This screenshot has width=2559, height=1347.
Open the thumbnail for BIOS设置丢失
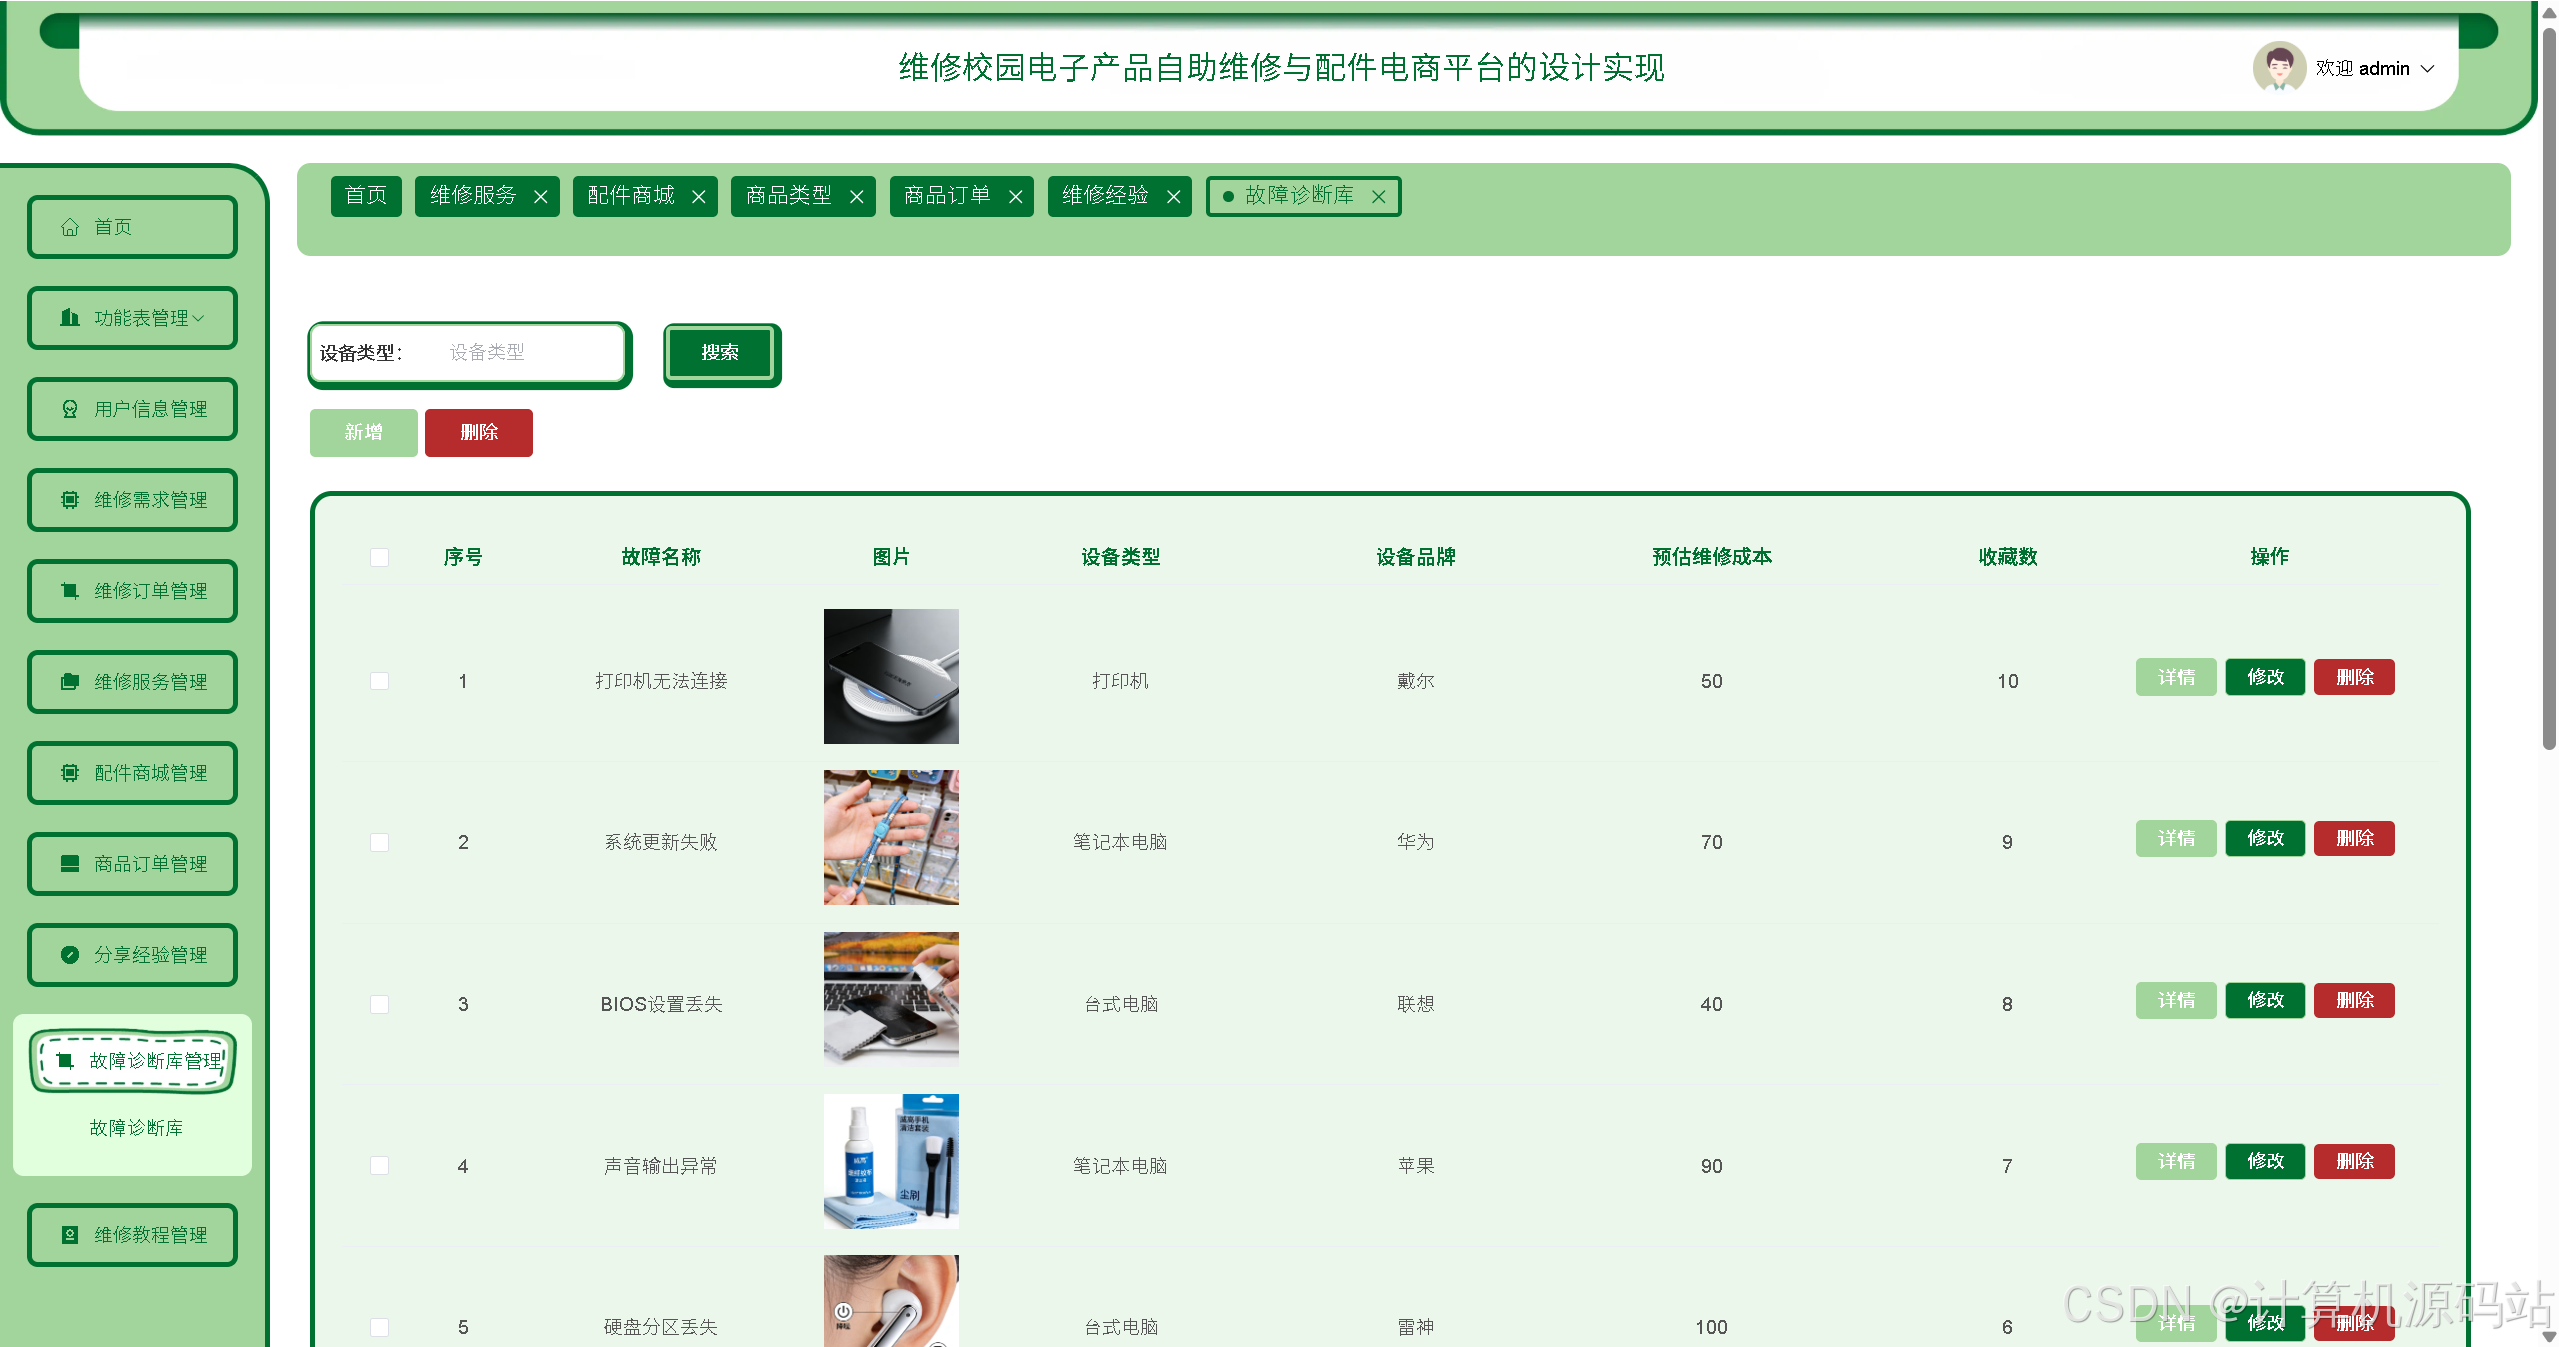coord(891,1000)
